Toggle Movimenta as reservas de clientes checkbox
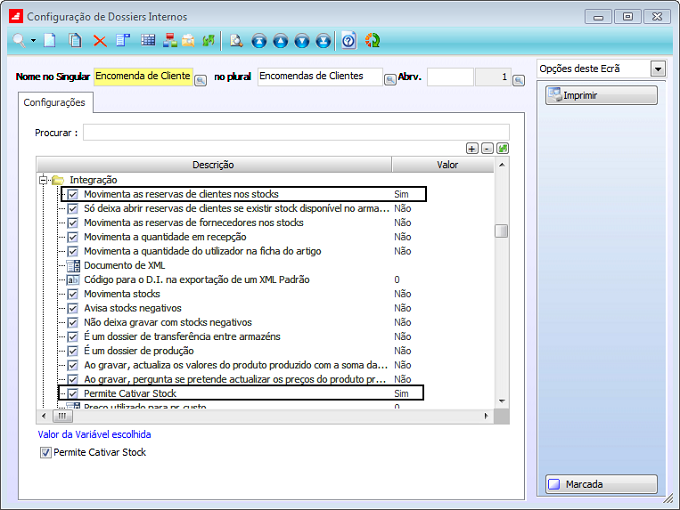The width and height of the screenshot is (680, 510). click(73, 194)
